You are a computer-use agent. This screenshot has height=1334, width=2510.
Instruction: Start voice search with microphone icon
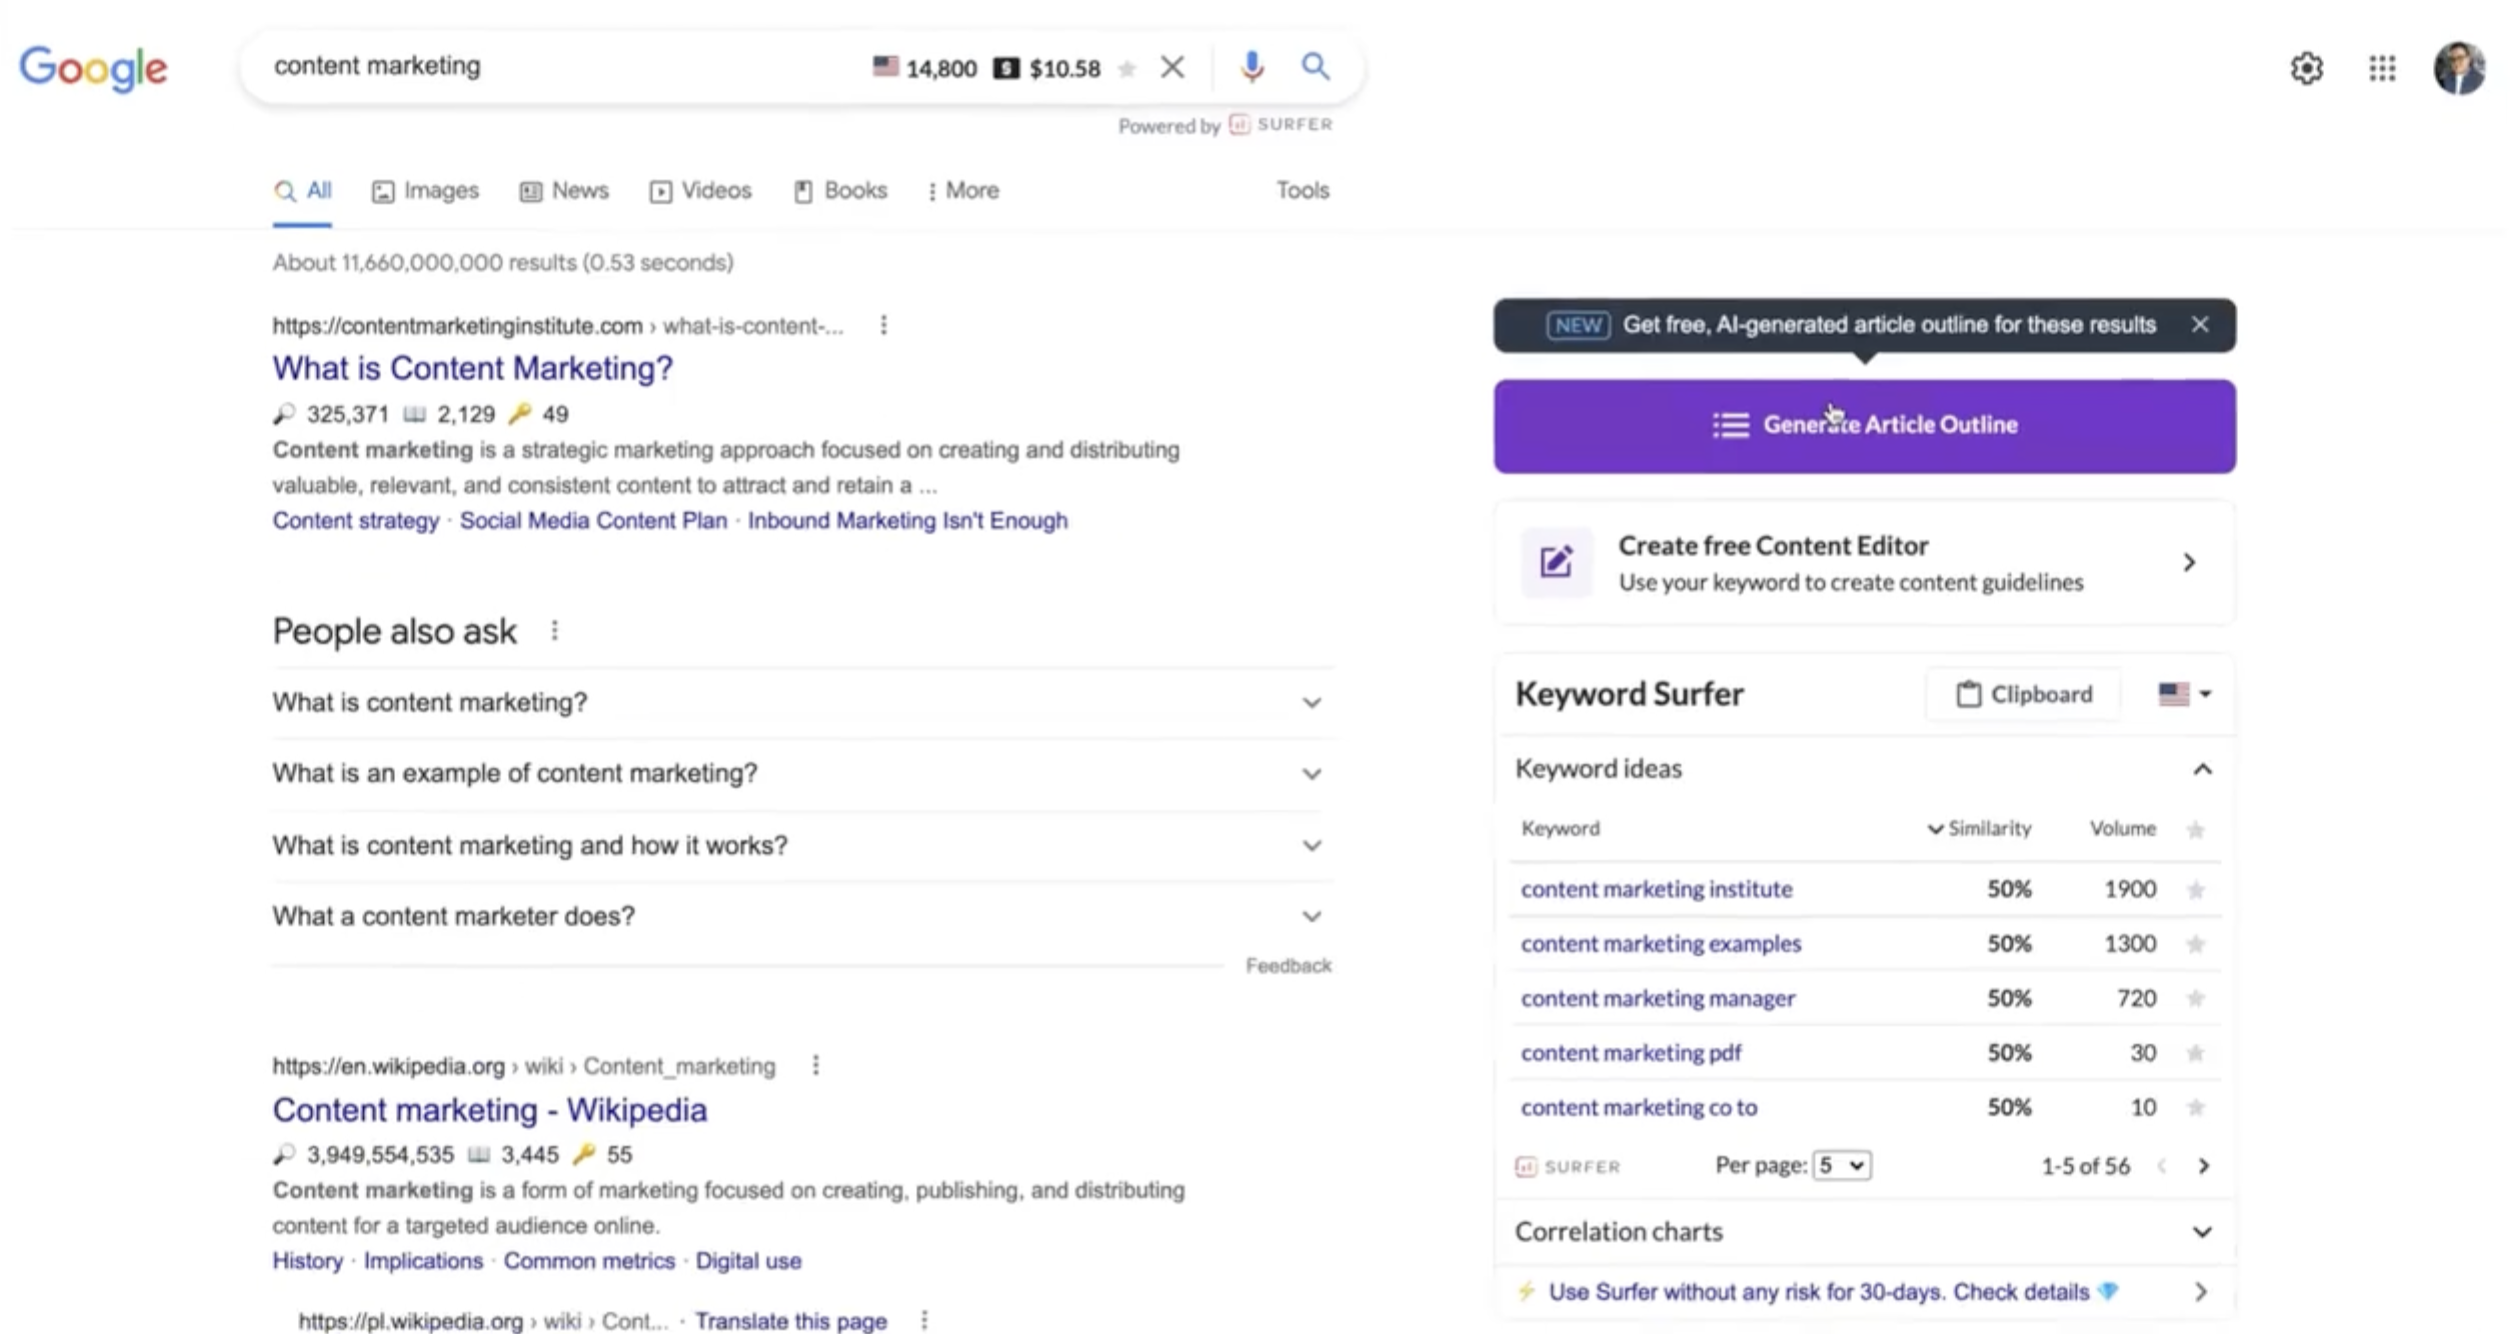tap(1252, 67)
